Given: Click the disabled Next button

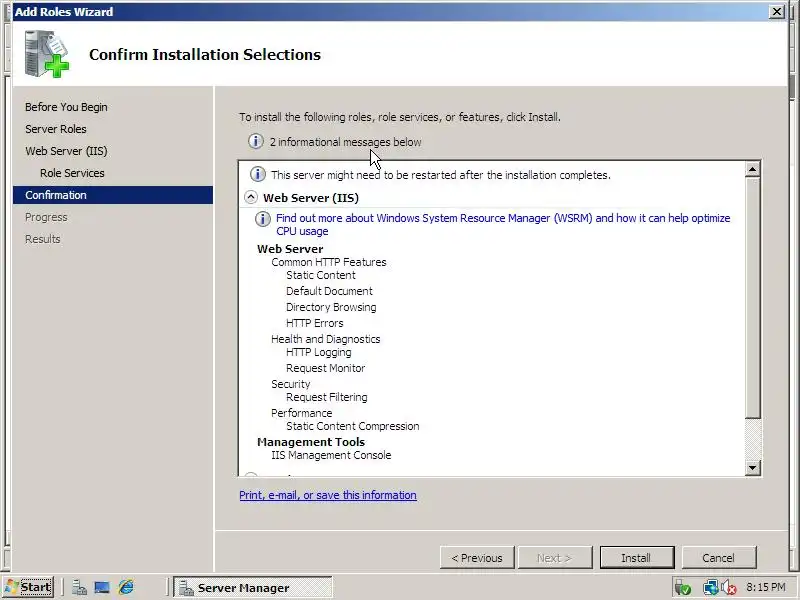Looking at the screenshot, I should [x=555, y=558].
